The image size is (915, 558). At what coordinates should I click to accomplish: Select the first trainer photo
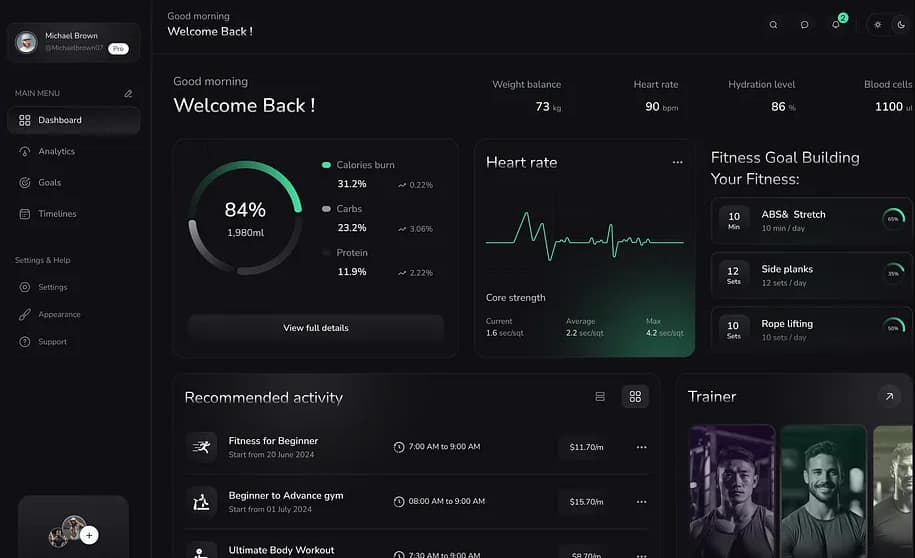click(x=732, y=490)
